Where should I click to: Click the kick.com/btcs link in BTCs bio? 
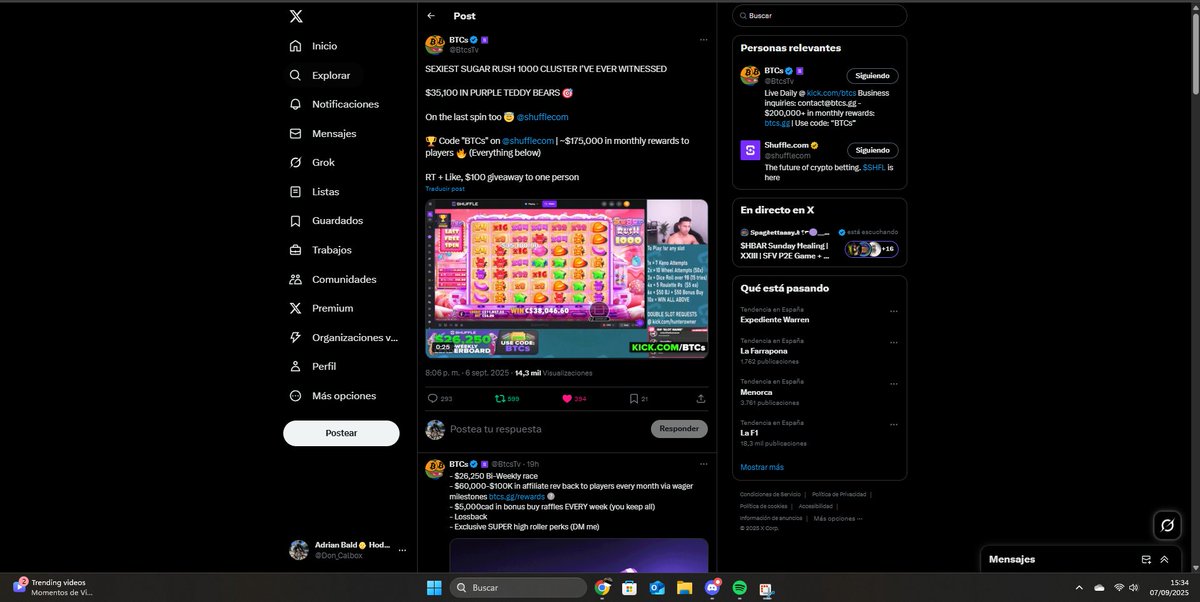click(832, 92)
